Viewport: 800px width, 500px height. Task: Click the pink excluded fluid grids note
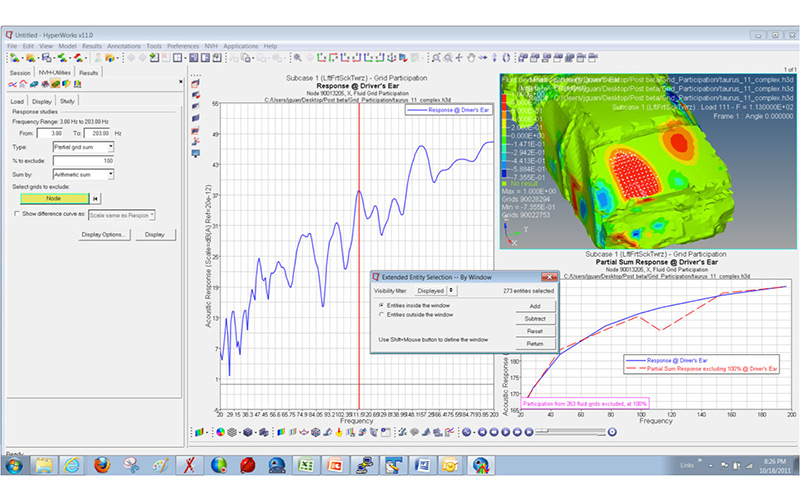(585, 404)
